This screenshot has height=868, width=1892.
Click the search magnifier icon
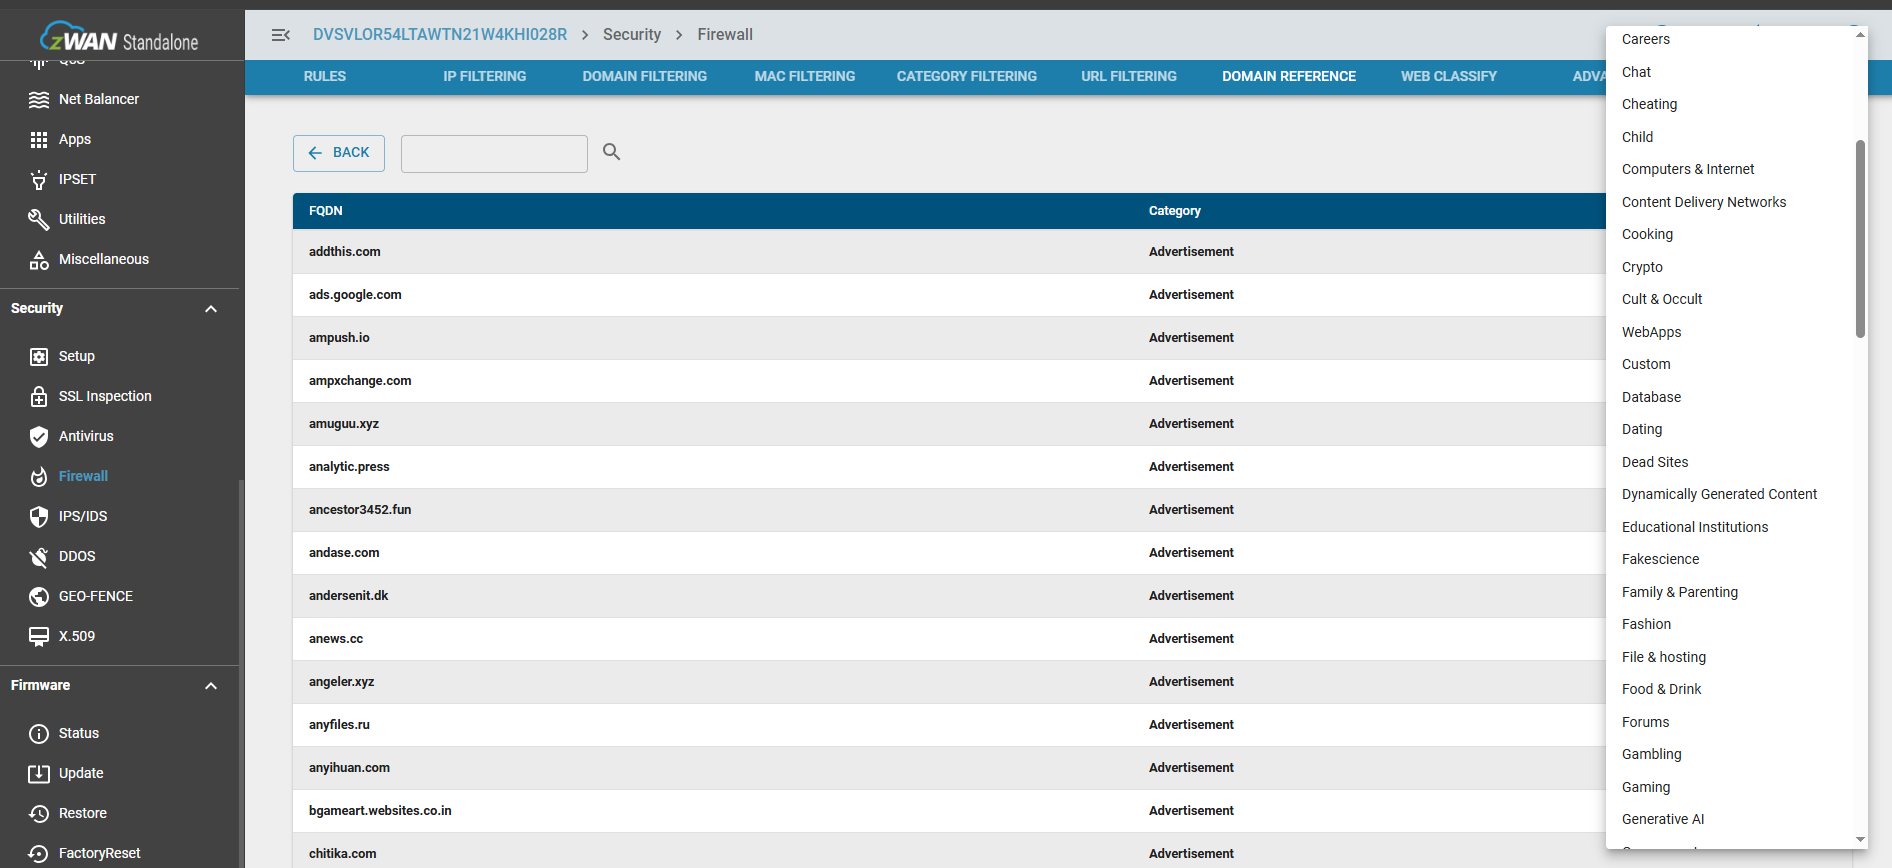(x=611, y=152)
